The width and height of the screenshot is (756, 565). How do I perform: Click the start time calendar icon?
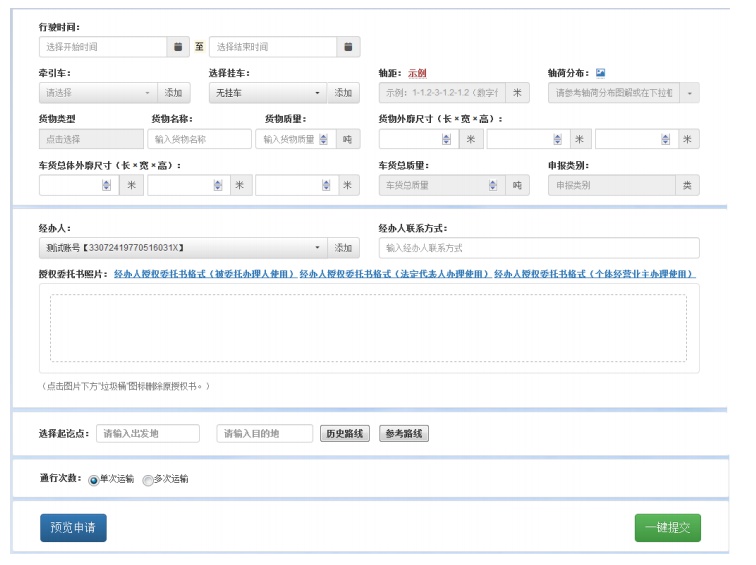point(178,47)
